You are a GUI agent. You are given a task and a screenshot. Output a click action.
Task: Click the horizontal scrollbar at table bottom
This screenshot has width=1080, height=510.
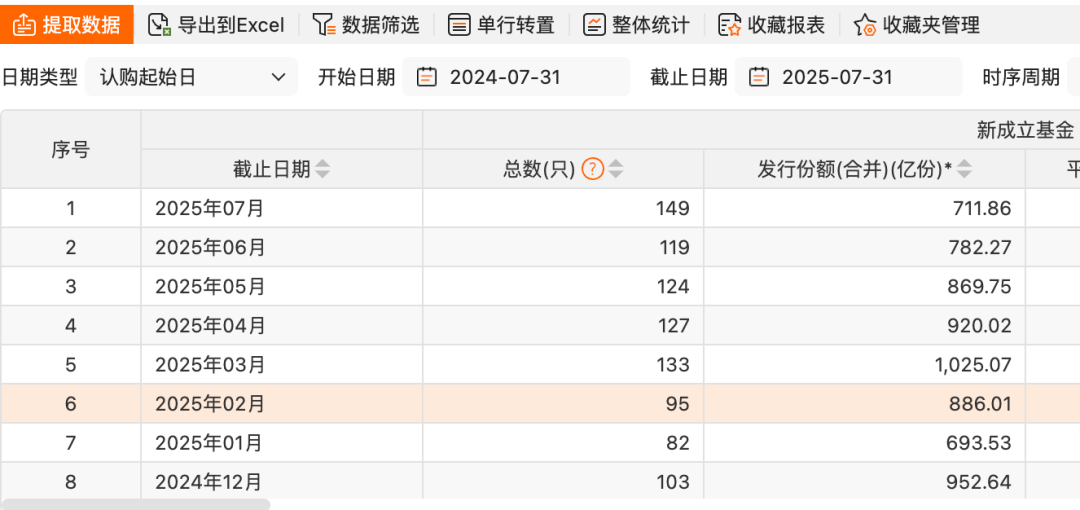[x=135, y=504]
